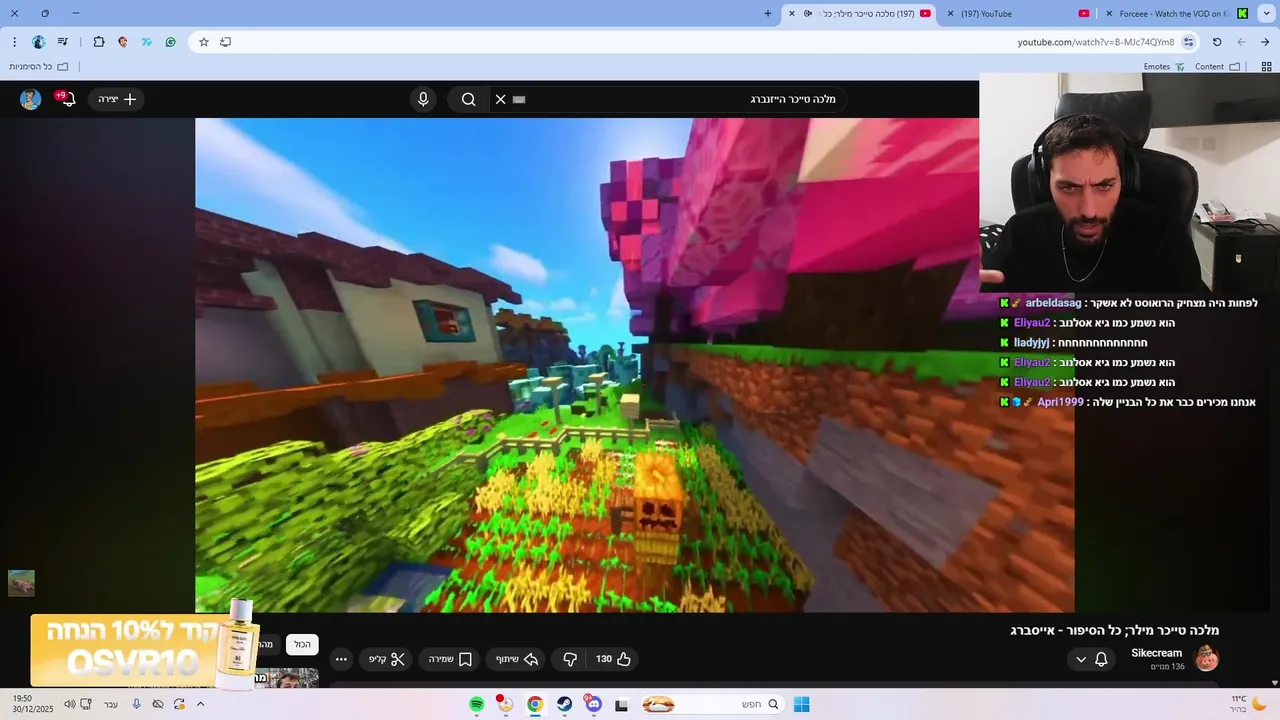1280x720 pixels.
Task: Click Apri1999 username in chat overlay
Action: pyautogui.click(x=1060, y=402)
